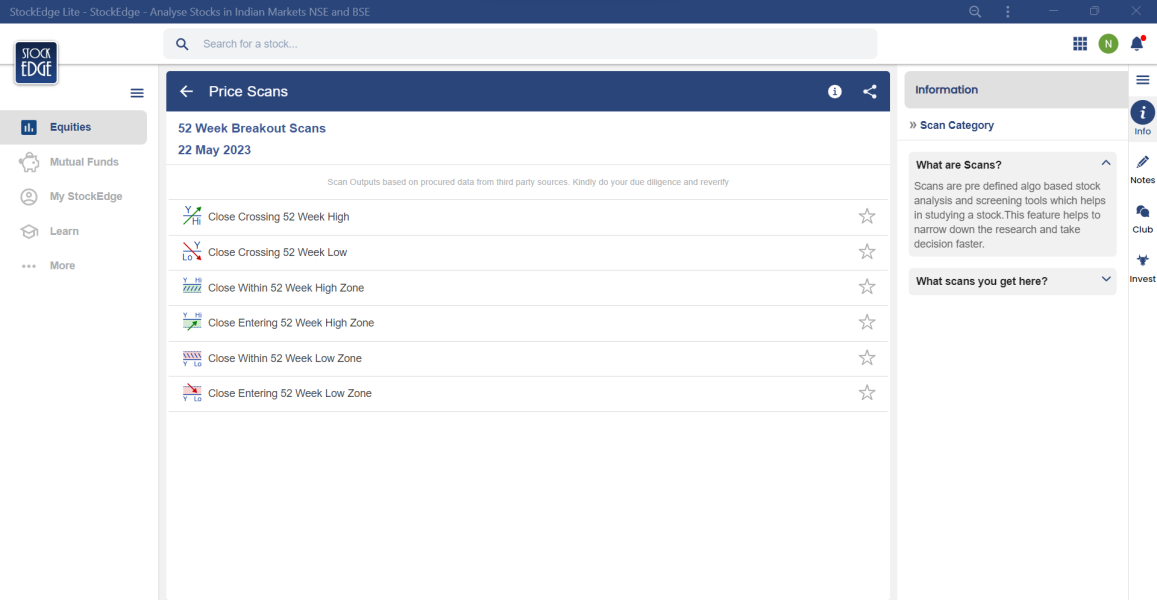Viewport: 1157px width, 600px height.
Task: Open the notifications bell icon
Action: pyautogui.click(x=1137, y=44)
